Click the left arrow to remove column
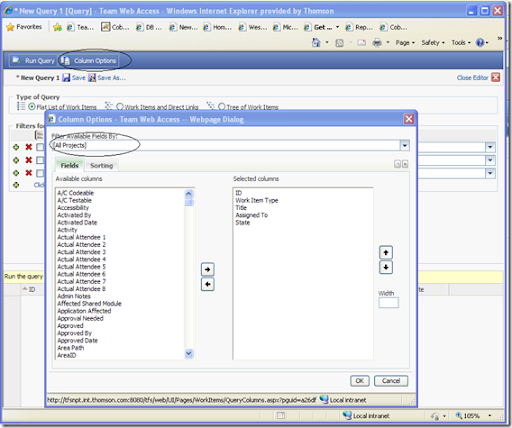The height and width of the screenshot is (428, 512). pyautogui.click(x=207, y=284)
